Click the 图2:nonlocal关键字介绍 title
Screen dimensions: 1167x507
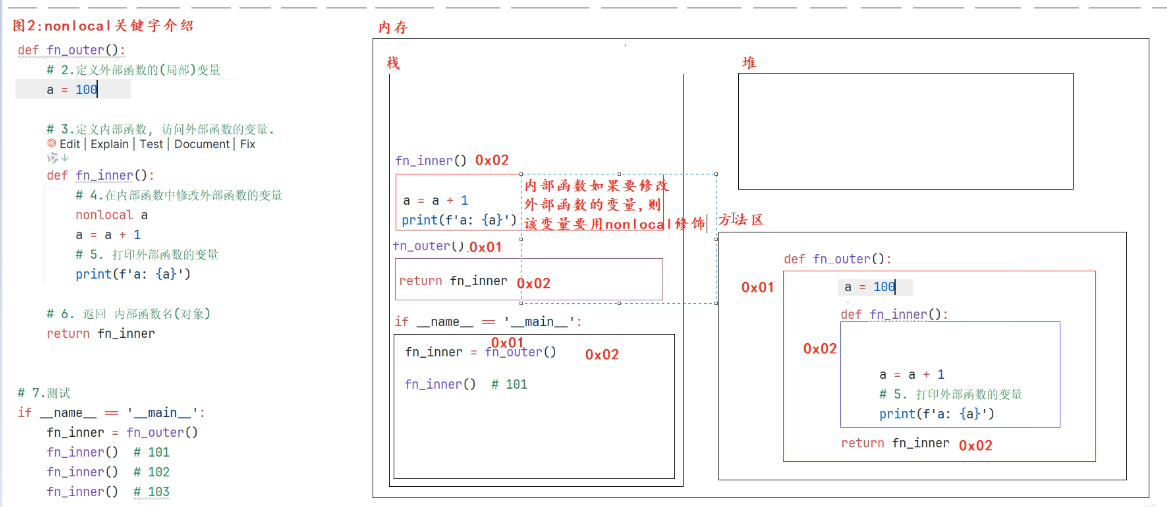coord(102,27)
